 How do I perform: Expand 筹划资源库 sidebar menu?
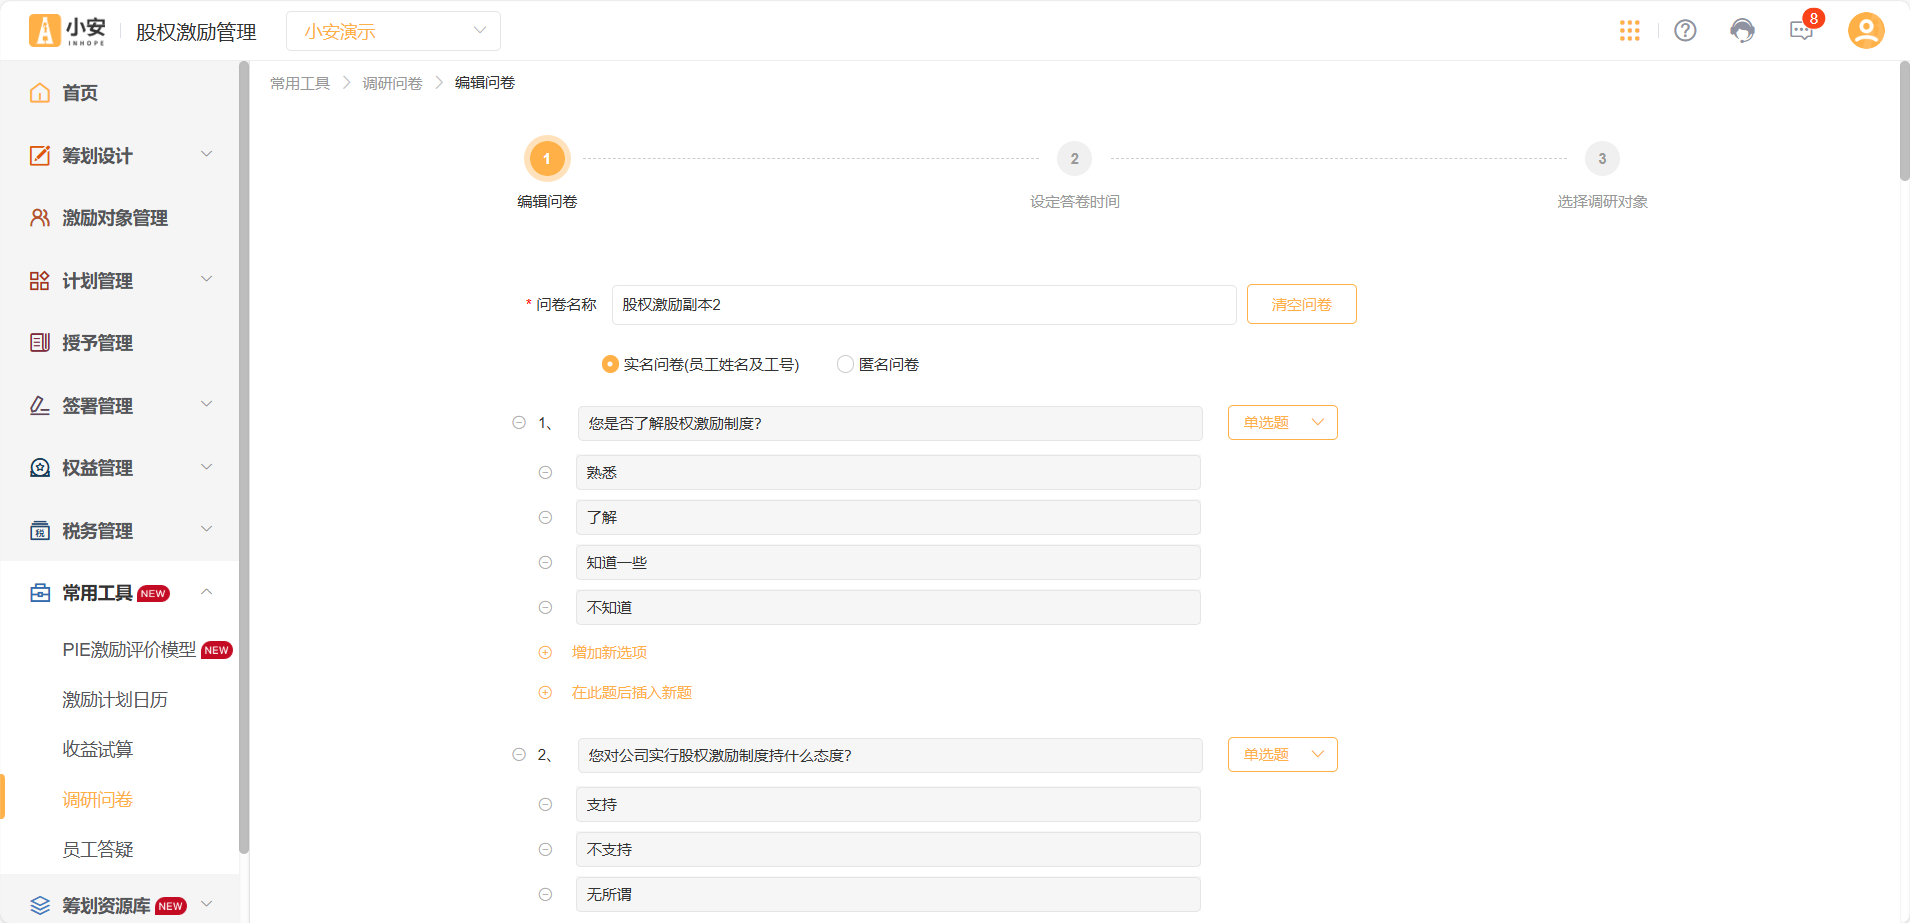click(x=120, y=905)
